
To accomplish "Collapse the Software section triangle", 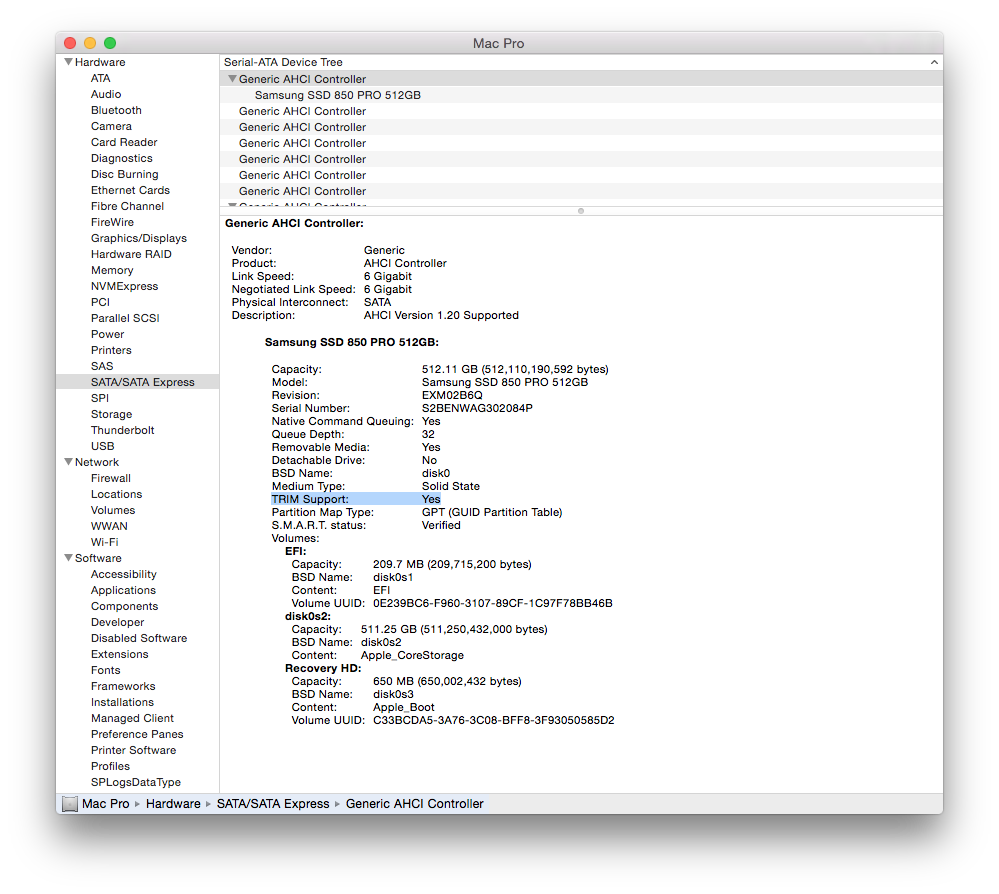I will point(68,558).
